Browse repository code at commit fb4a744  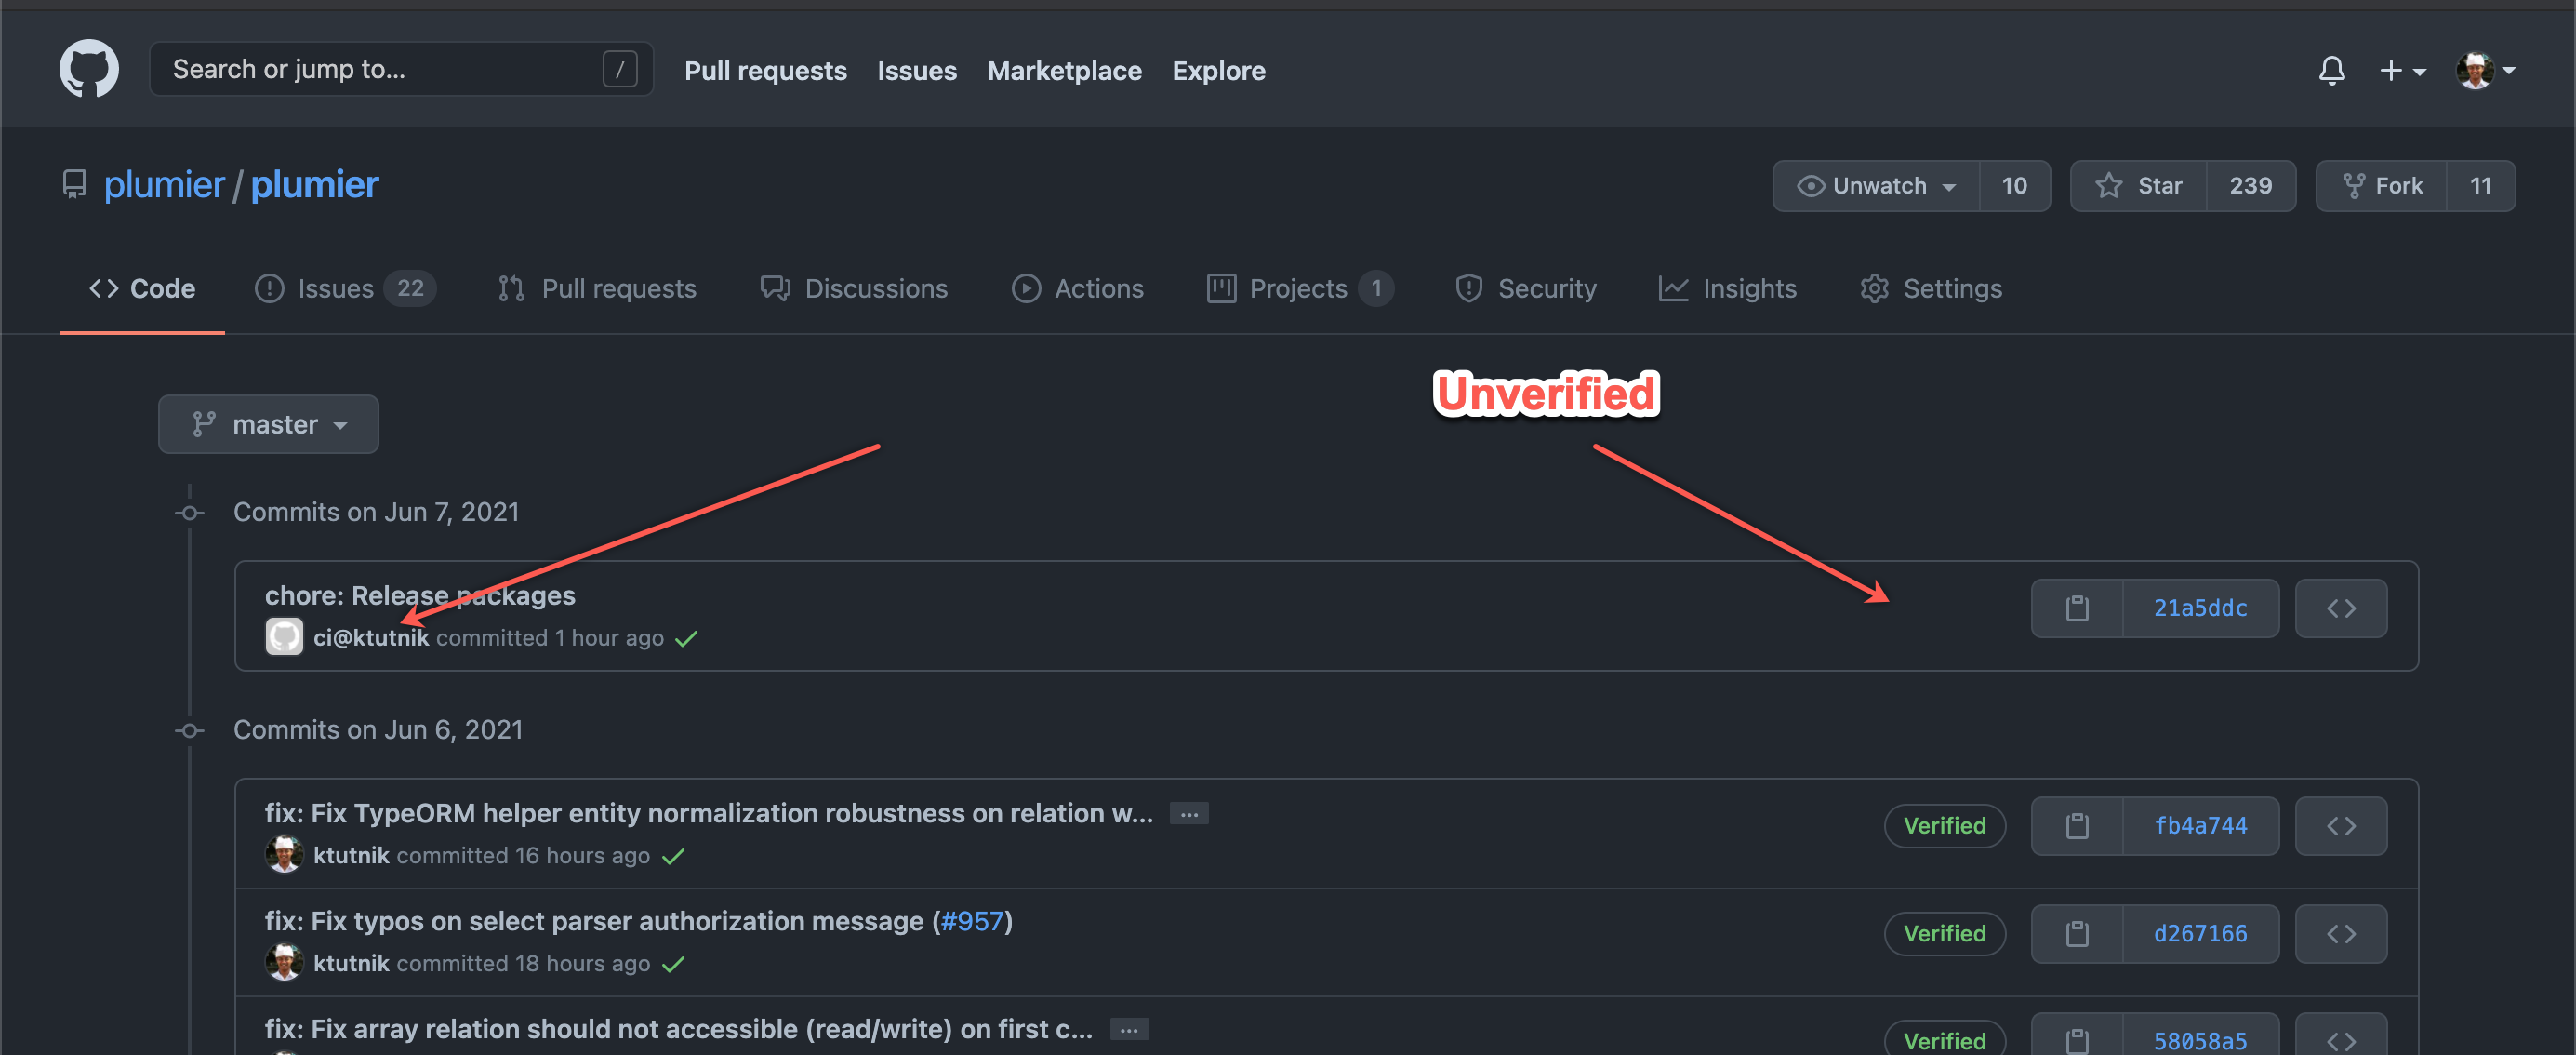pos(2341,825)
